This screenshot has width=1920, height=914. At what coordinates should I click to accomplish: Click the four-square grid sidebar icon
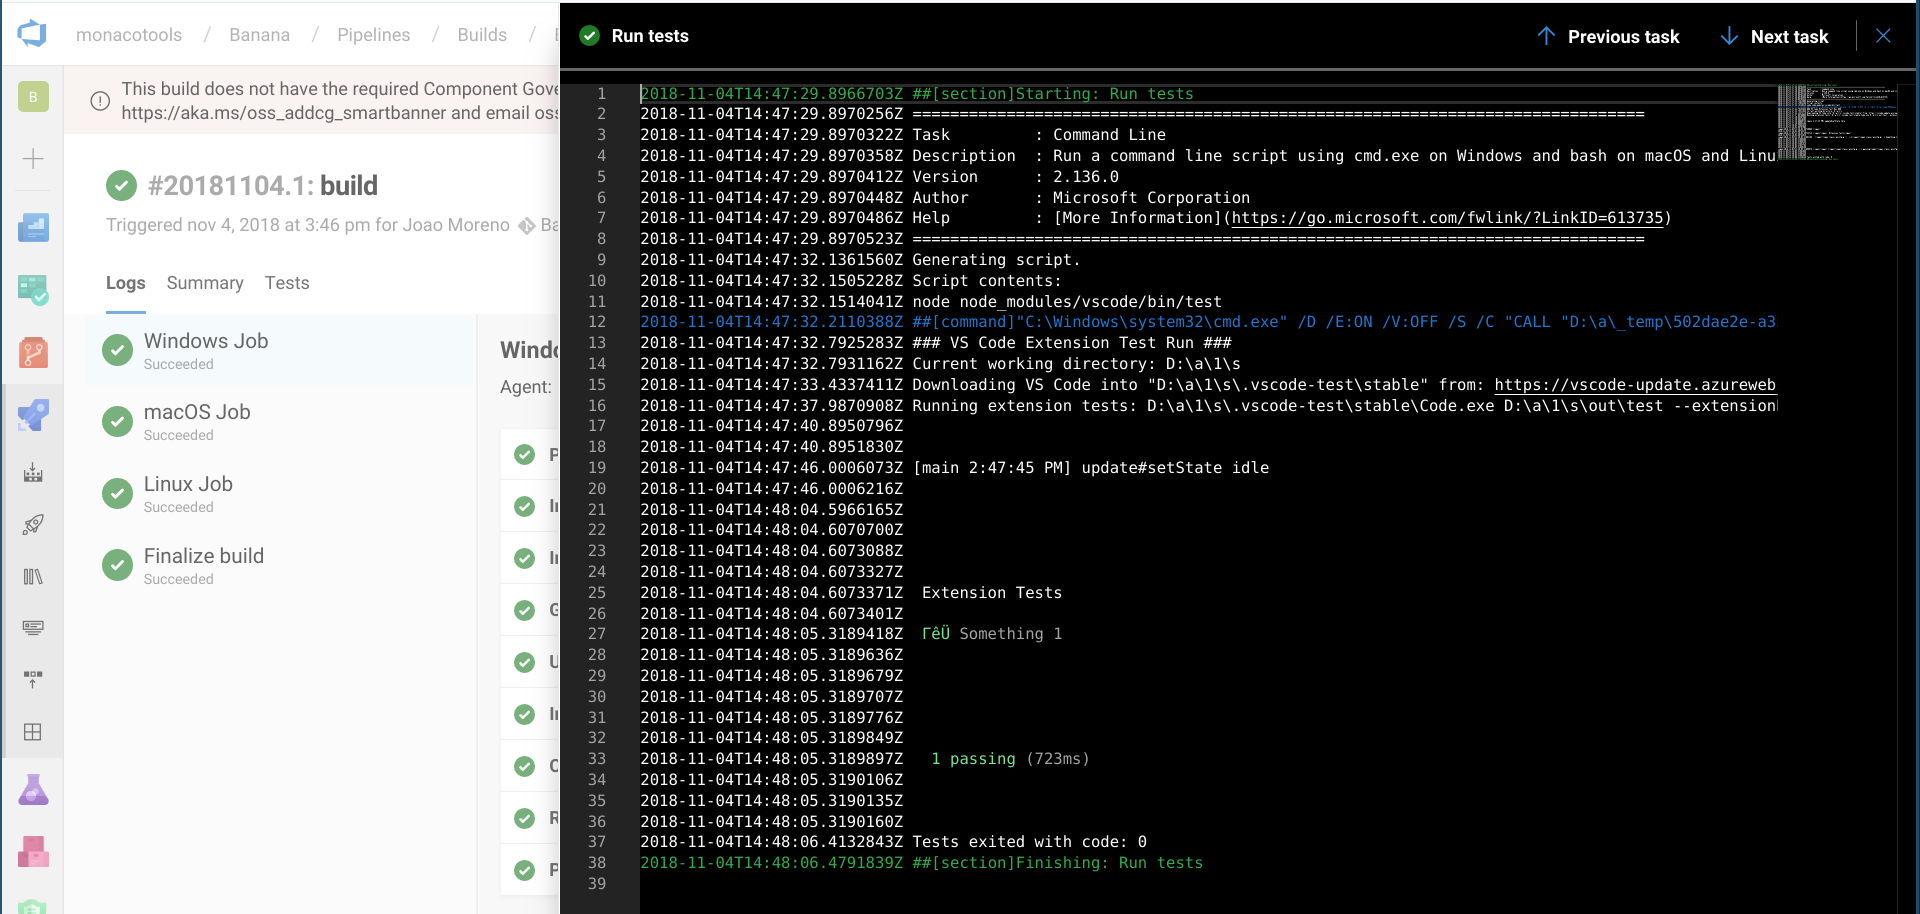(33, 732)
